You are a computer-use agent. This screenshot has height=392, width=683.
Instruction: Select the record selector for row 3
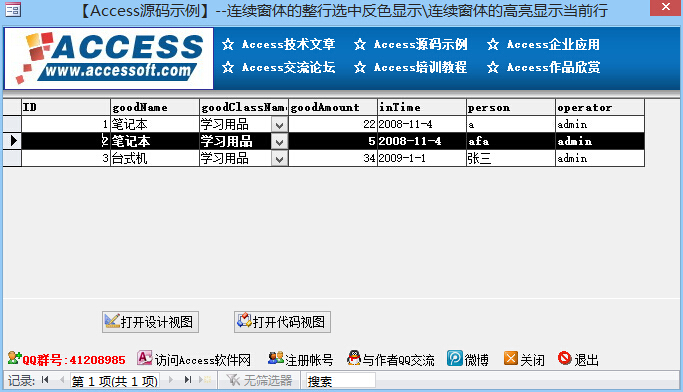point(12,159)
